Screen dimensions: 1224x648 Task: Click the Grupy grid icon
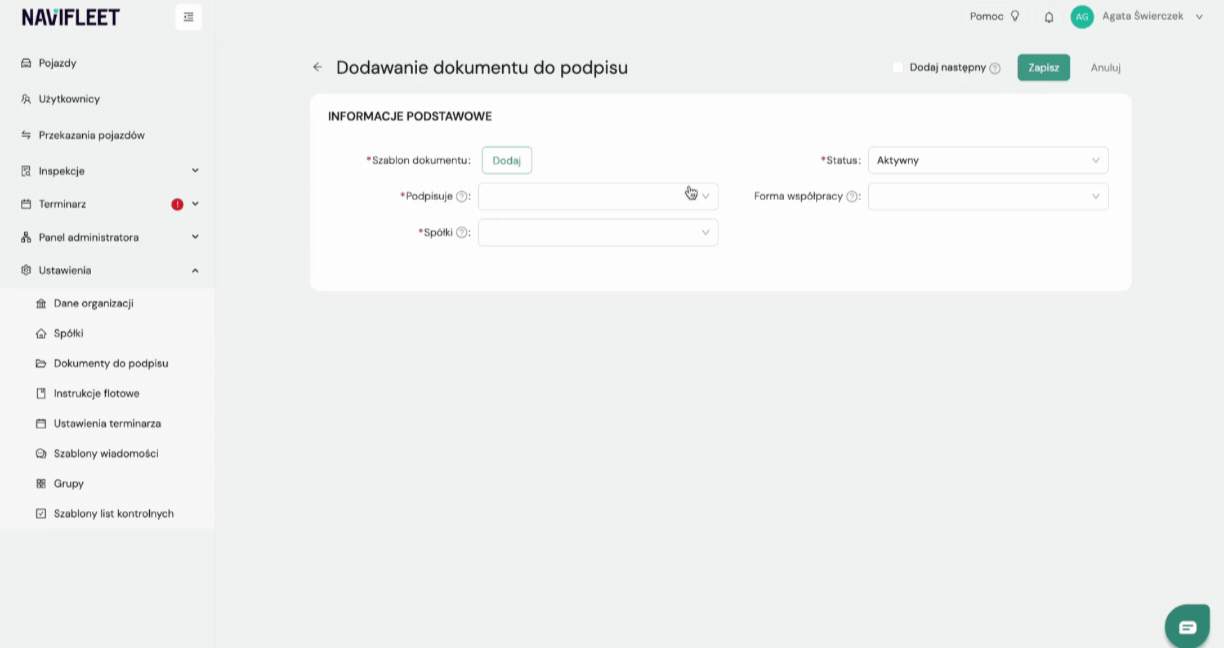tap(41, 483)
